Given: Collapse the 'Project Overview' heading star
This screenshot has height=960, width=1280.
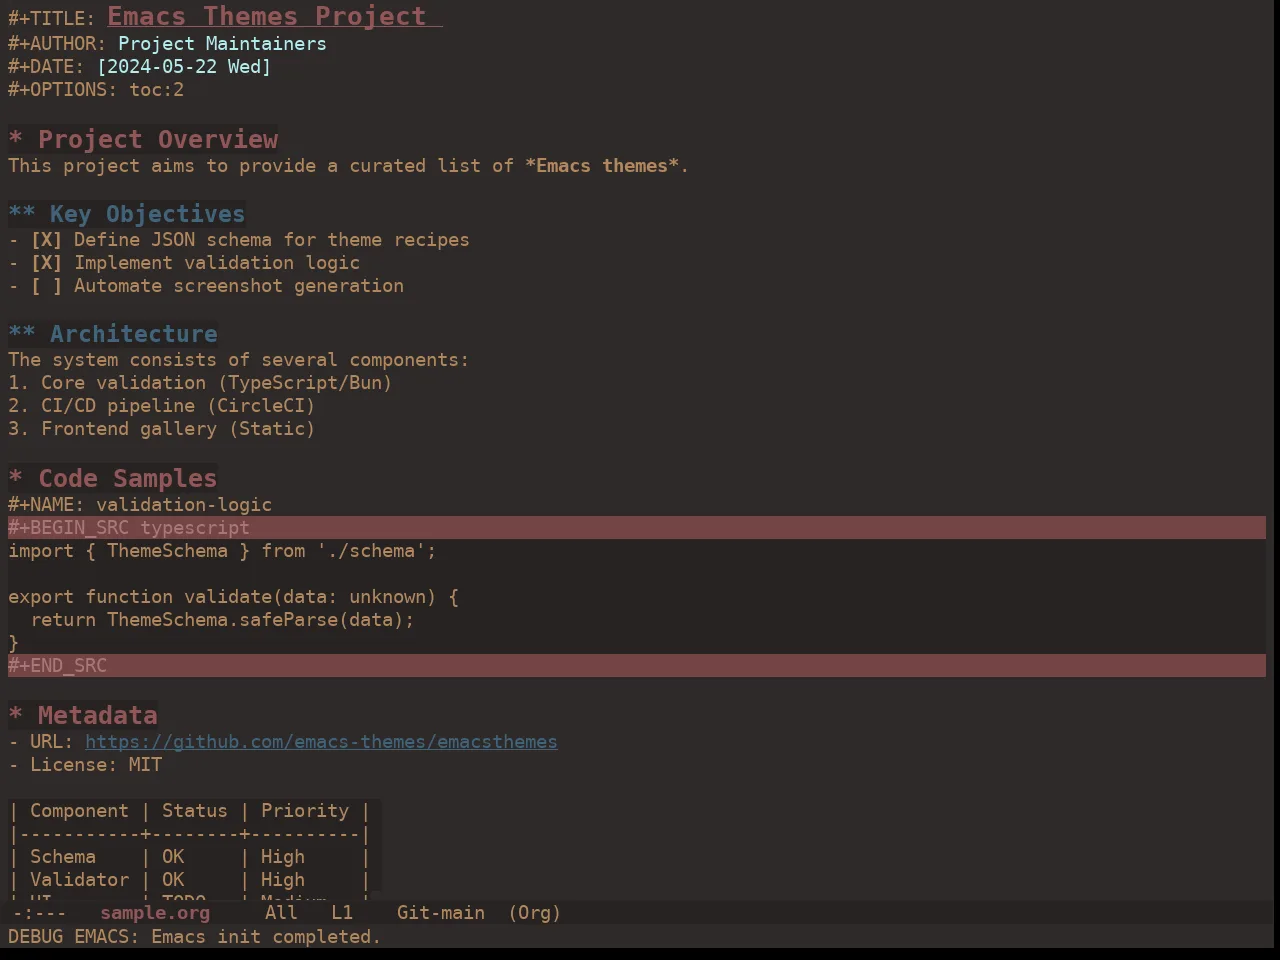Looking at the screenshot, I should [x=15, y=140].
